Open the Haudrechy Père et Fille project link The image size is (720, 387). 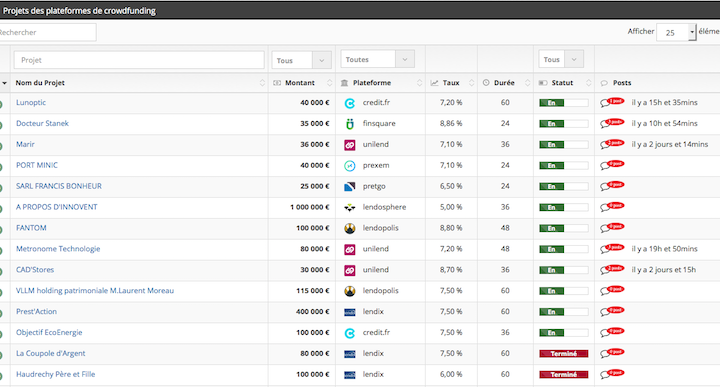click(56, 374)
